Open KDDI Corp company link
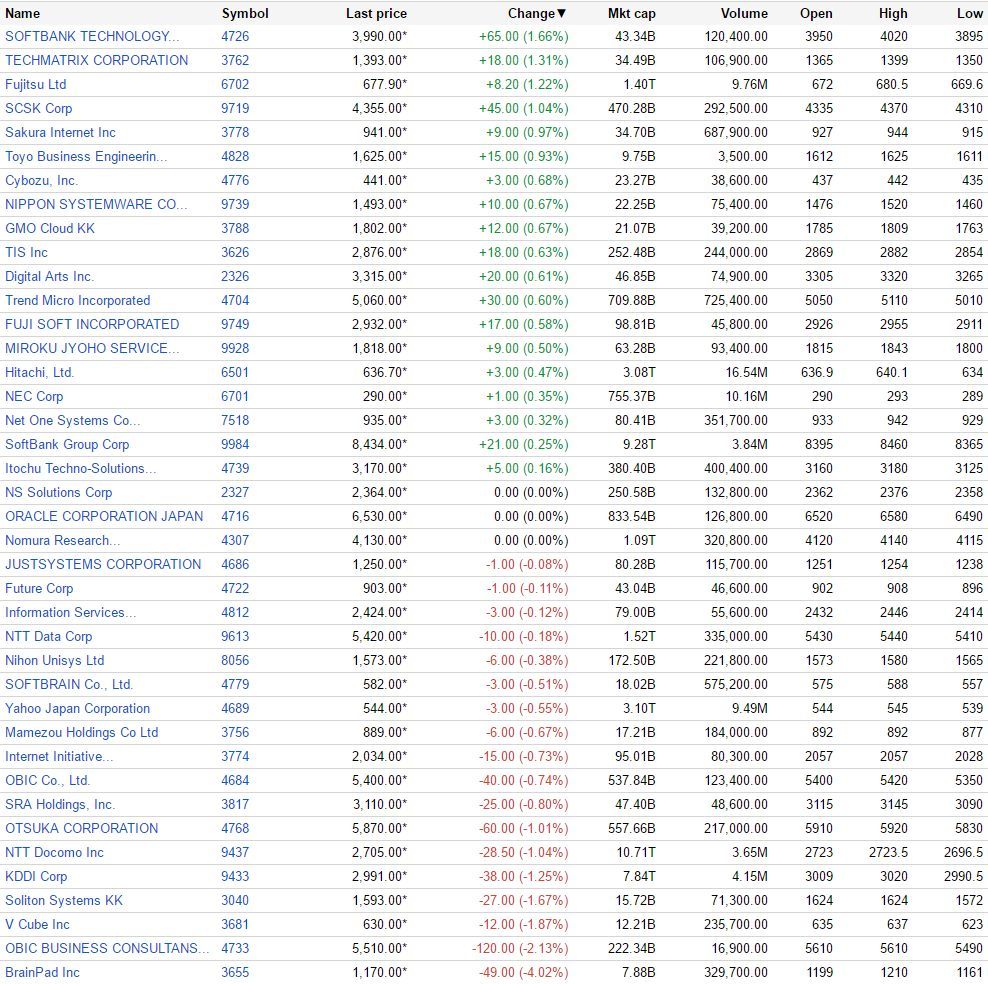 36,876
